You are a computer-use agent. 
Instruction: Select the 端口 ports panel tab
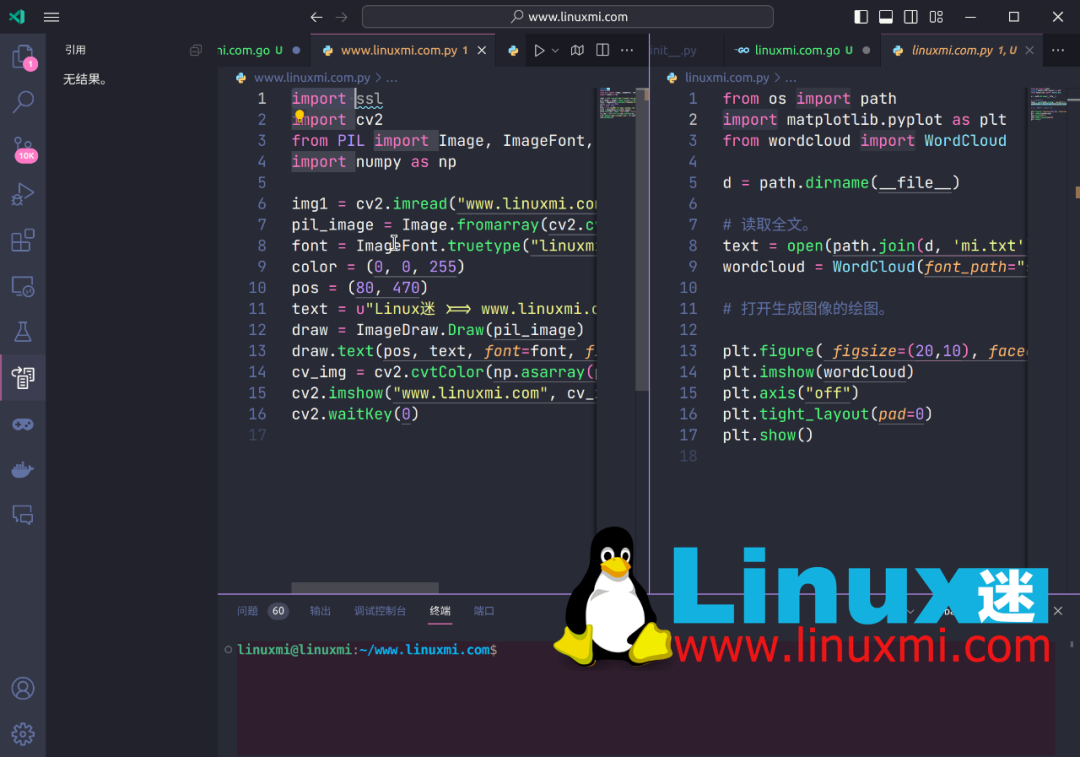click(484, 611)
